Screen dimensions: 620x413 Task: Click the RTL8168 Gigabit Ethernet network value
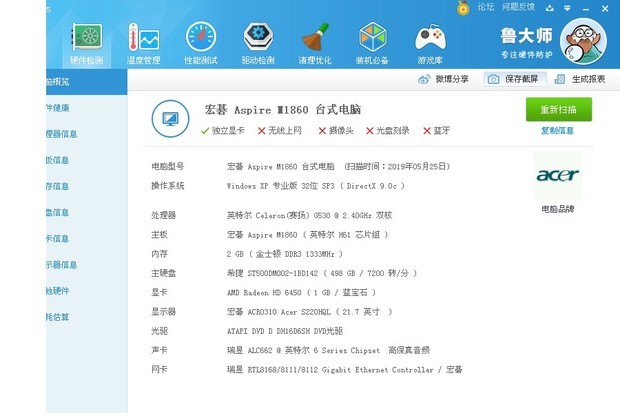click(344, 369)
